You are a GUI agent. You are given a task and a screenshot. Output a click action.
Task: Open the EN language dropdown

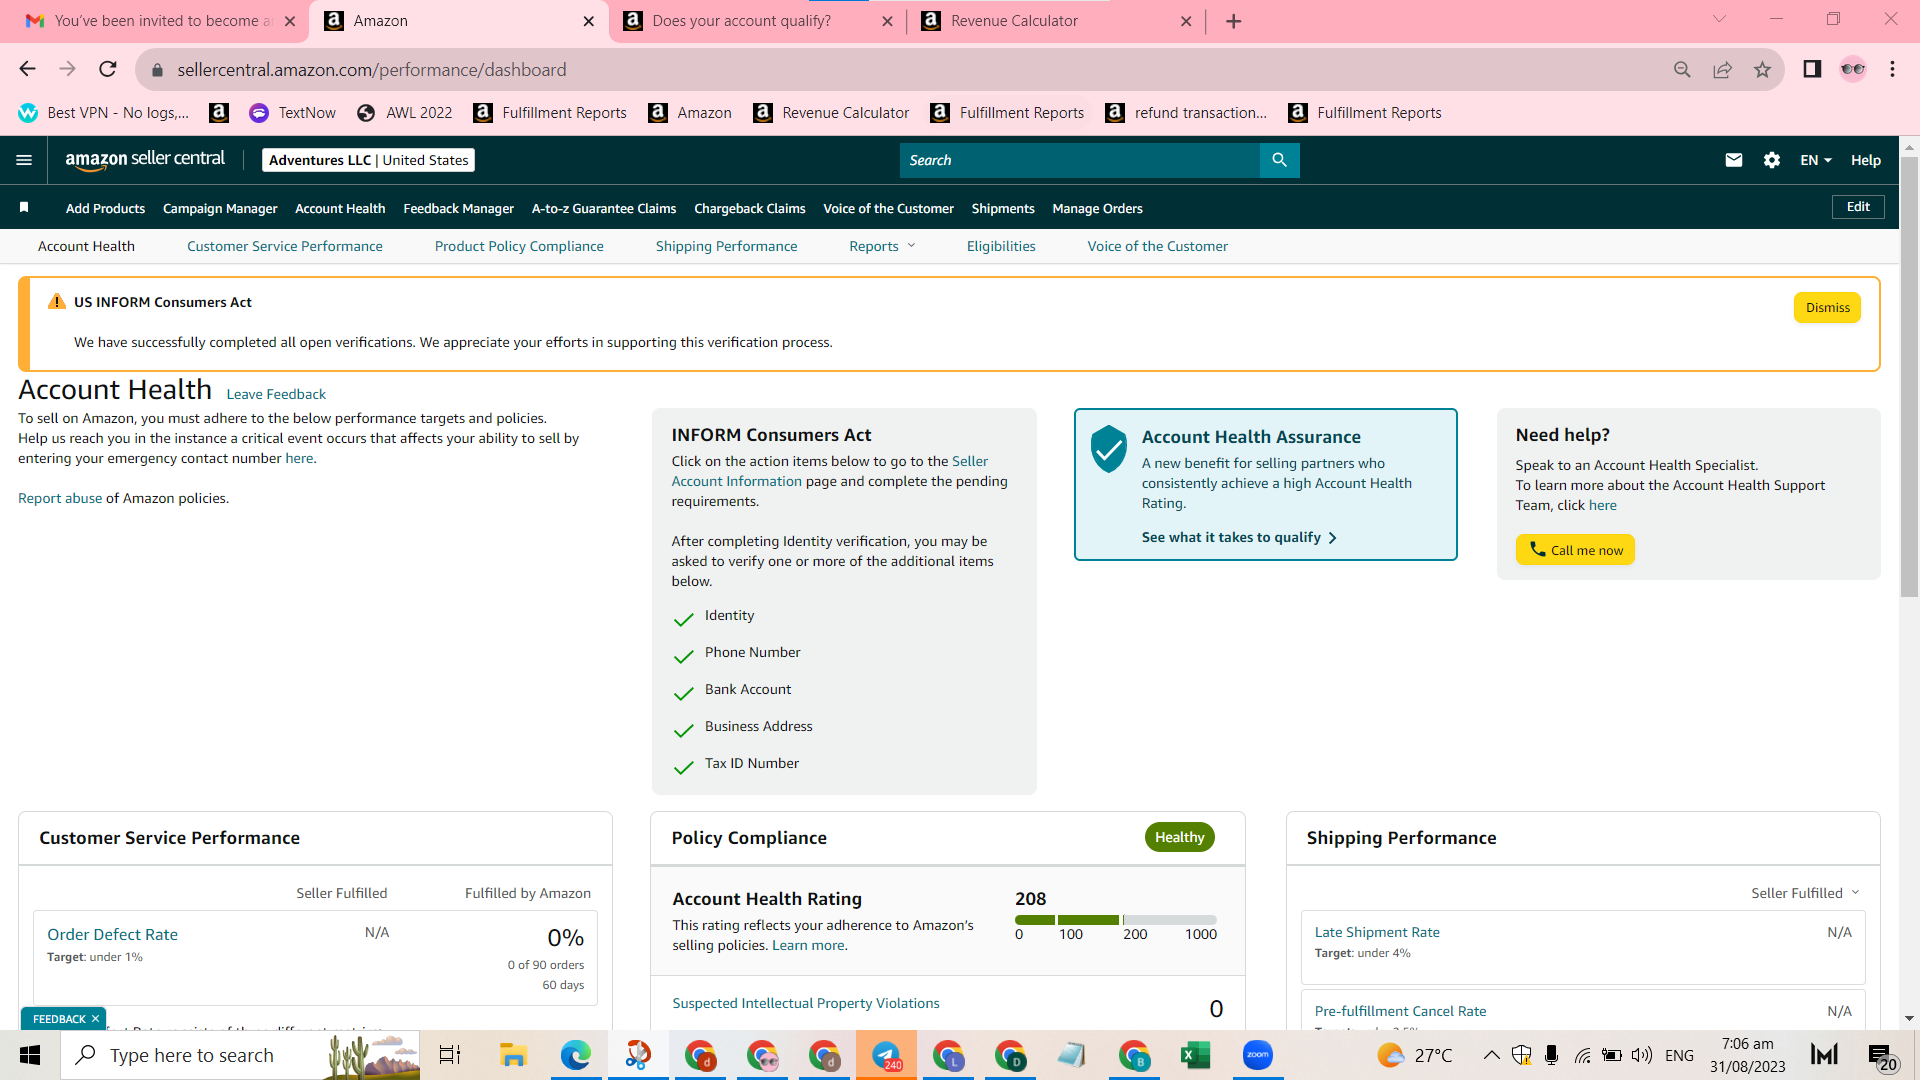pyautogui.click(x=1816, y=160)
